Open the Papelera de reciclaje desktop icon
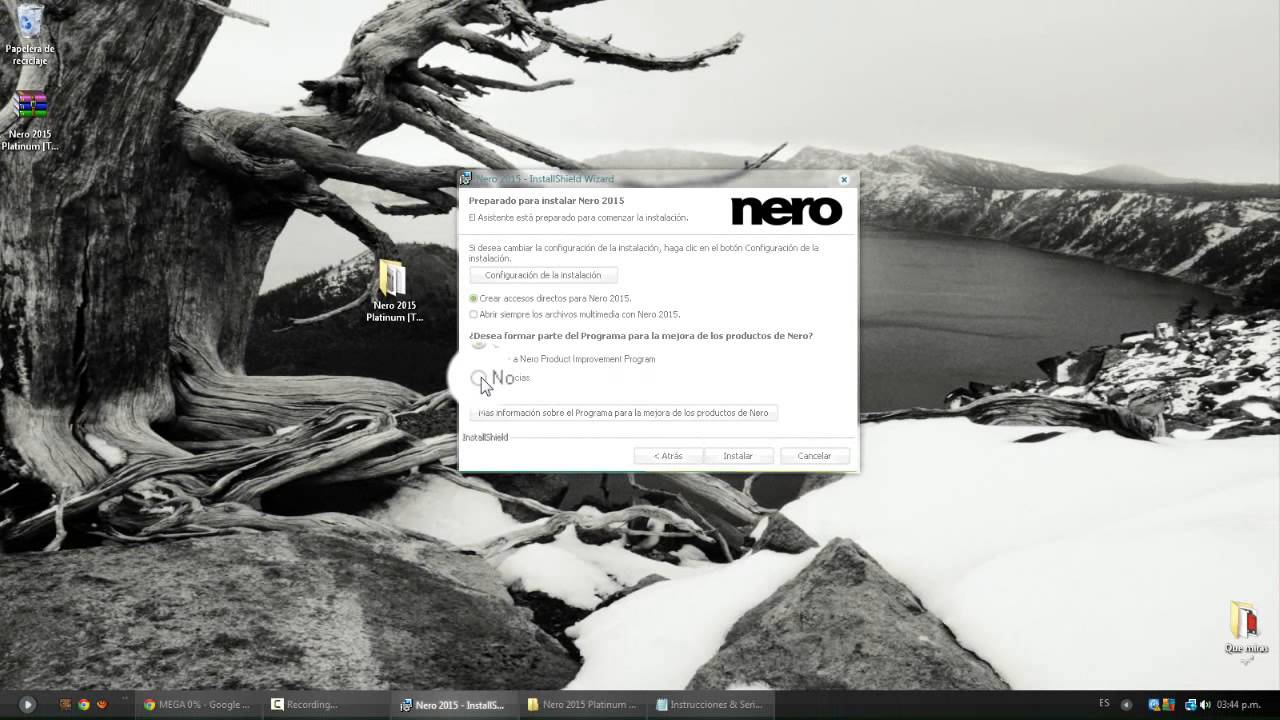 (30, 35)
